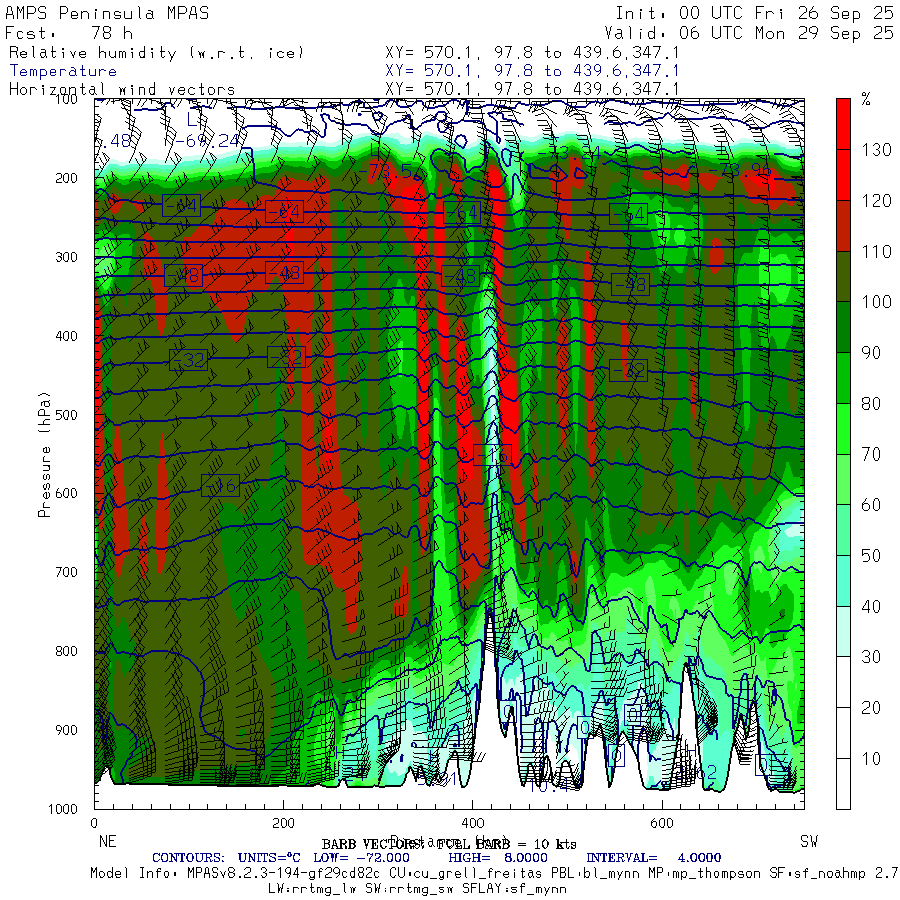900x900 pixels.
Task: Click the 700 hPa pressure axis tick label
Action: 66,572
